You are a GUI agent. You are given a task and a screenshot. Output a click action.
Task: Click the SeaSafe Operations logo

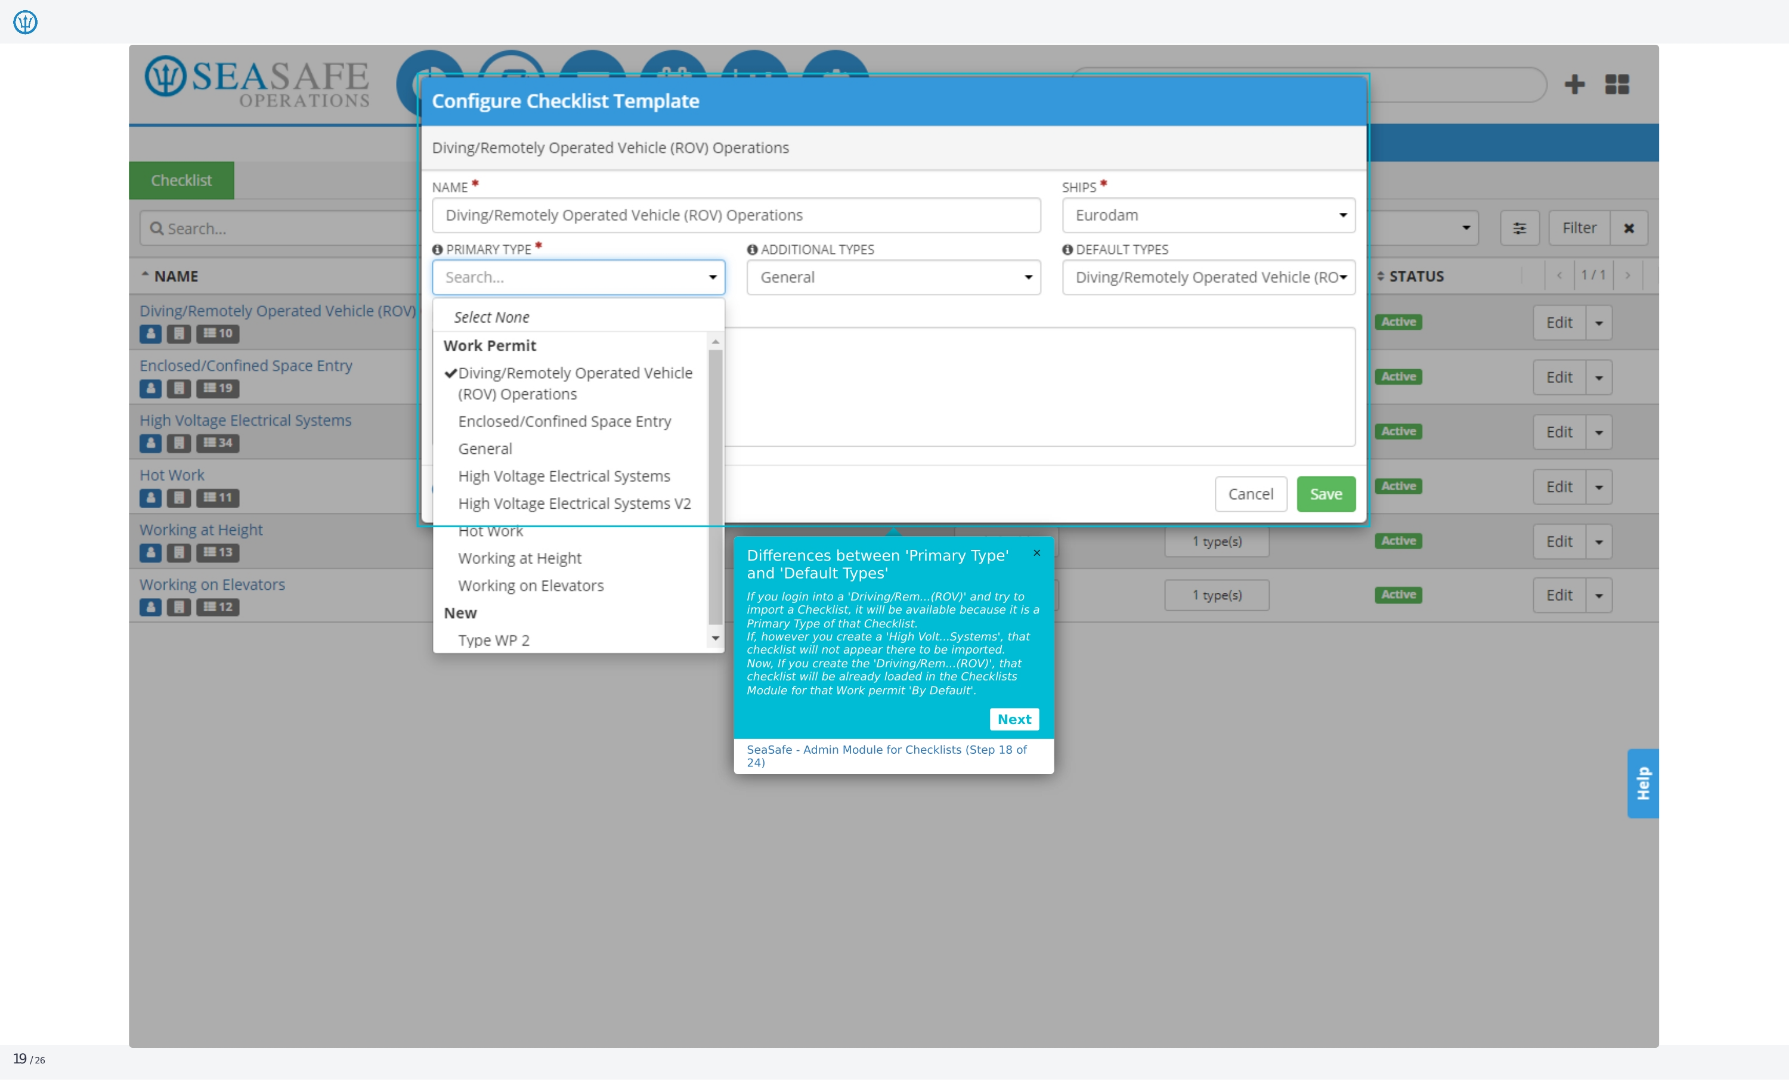click(257, 82)
